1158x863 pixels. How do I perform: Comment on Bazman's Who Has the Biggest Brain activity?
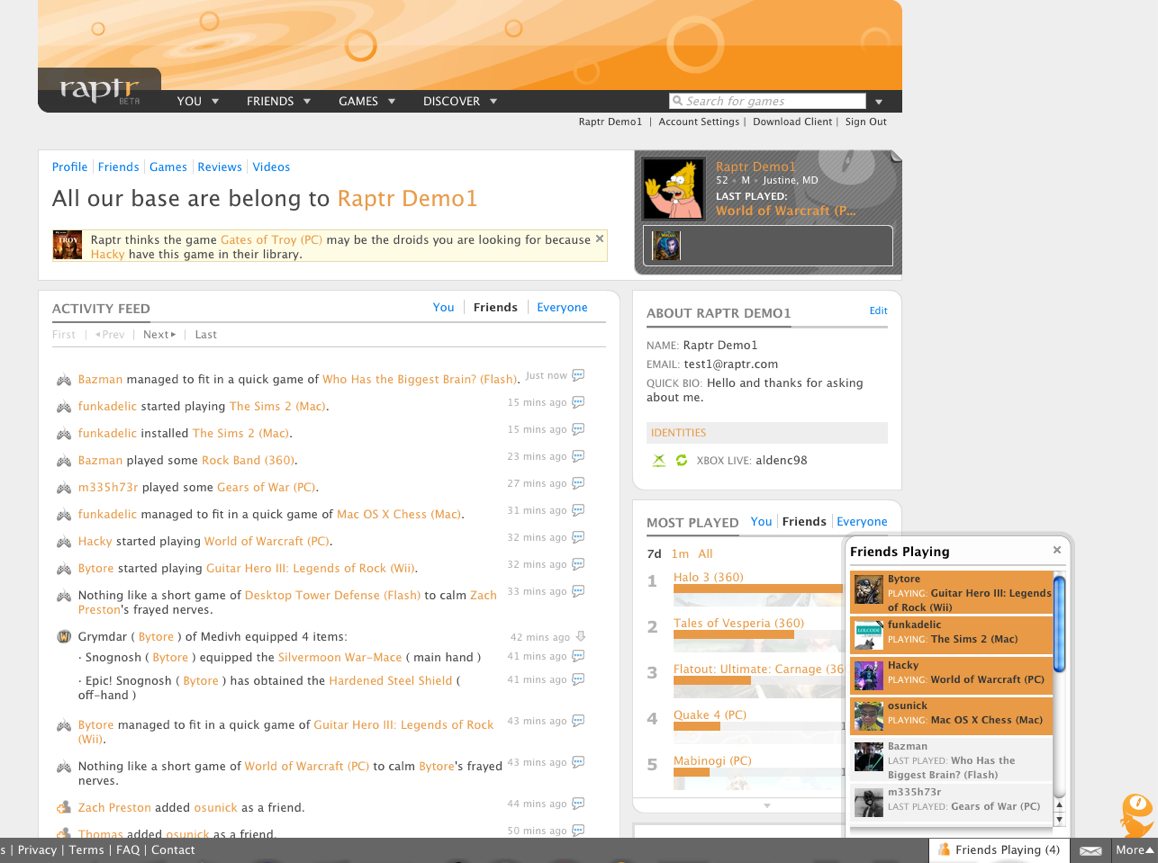(x=578, y=375)
